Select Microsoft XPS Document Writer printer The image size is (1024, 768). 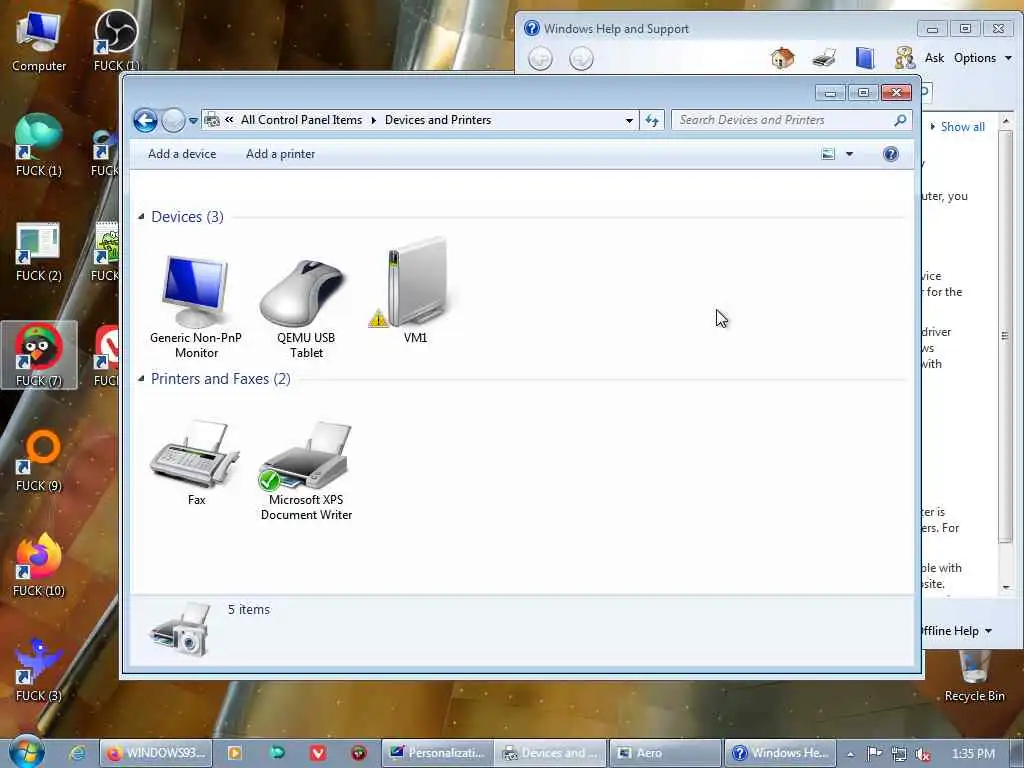[306, 469]
